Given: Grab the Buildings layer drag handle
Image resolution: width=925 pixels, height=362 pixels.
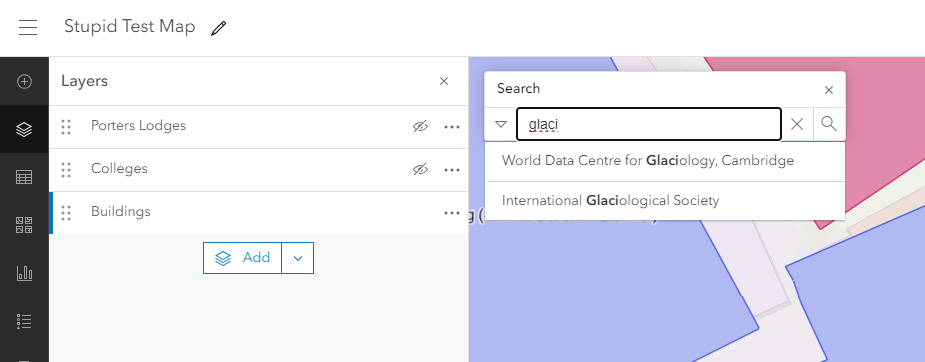Looking at the screenshot, I should (66, 212).
